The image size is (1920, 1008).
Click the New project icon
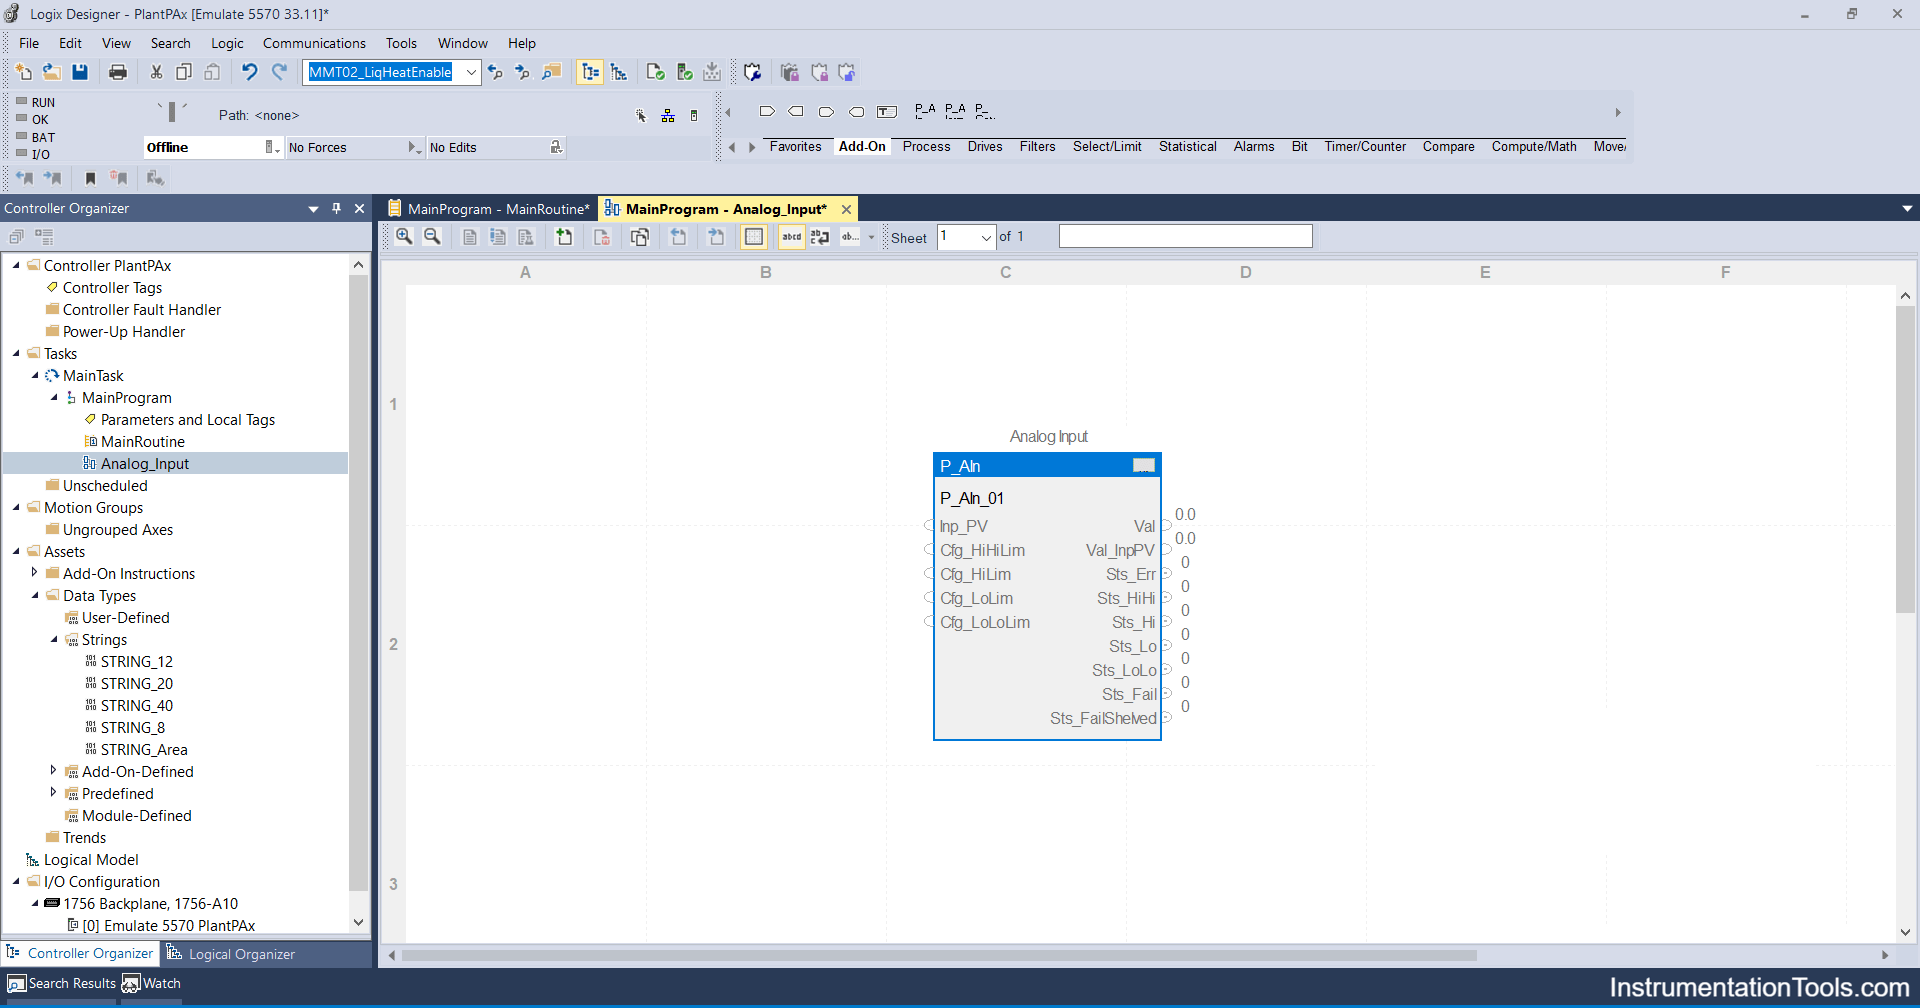coord(24,72)
